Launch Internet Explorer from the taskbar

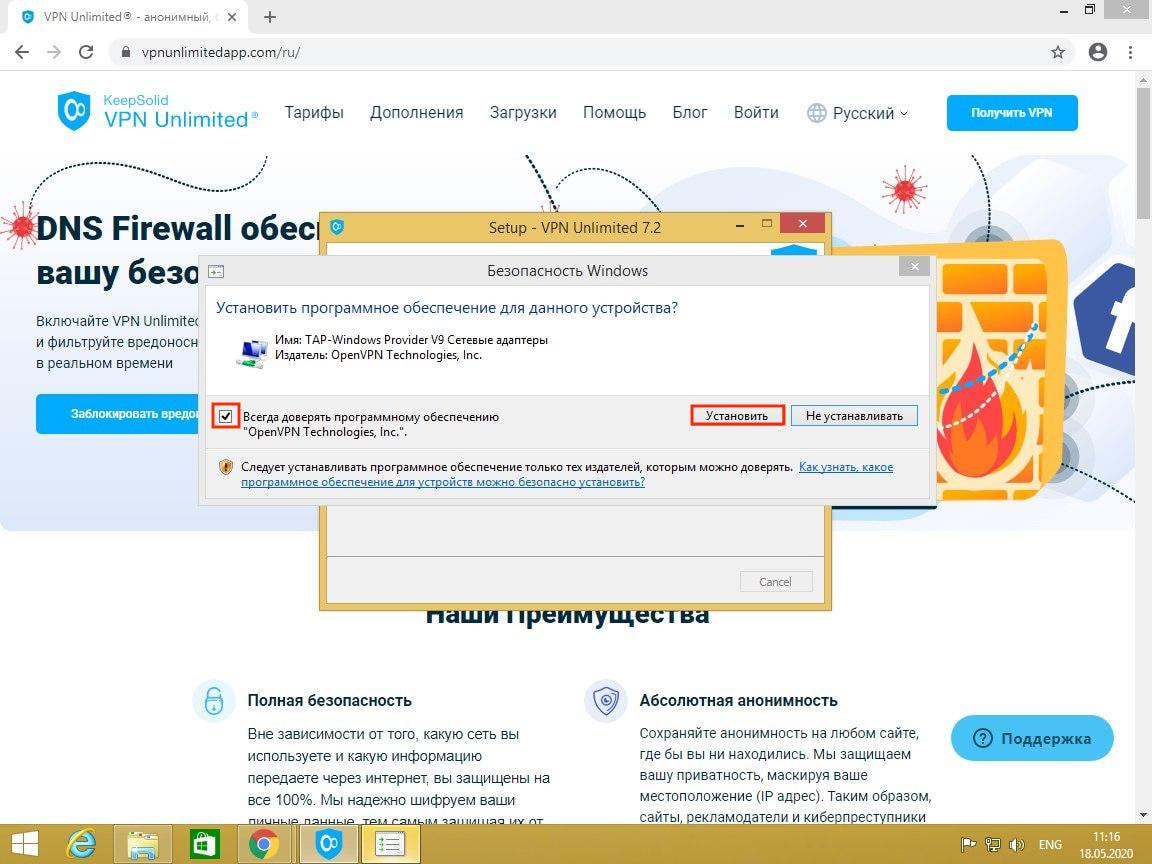pos(83,845)
